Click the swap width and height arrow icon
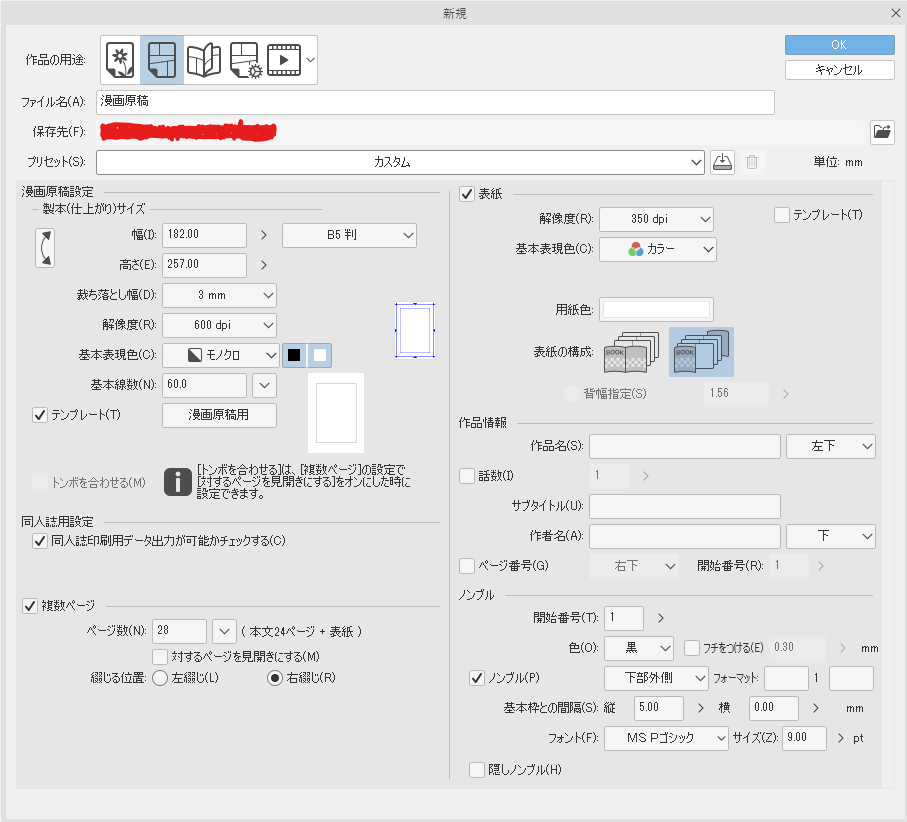Screen dimensions: 907x822 pos(45,248)
